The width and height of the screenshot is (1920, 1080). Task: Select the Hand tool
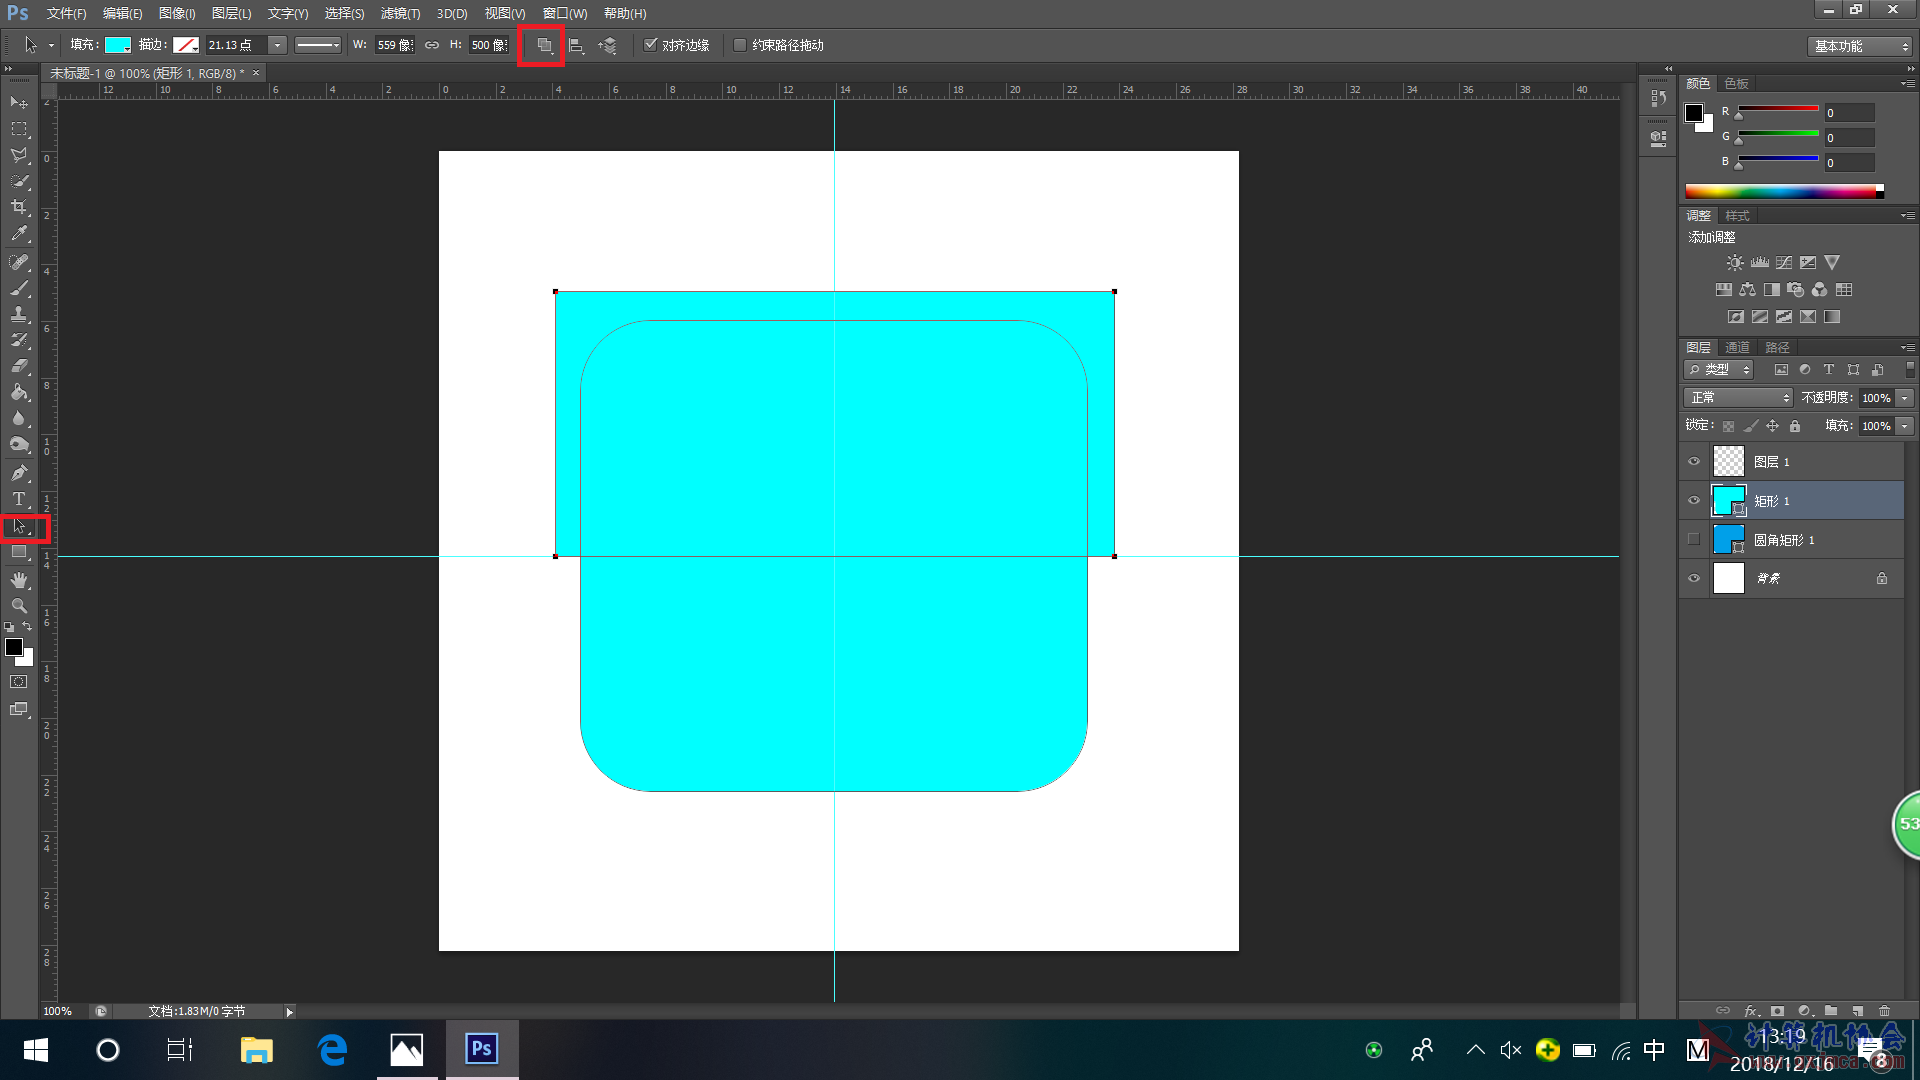coord(19,580)
